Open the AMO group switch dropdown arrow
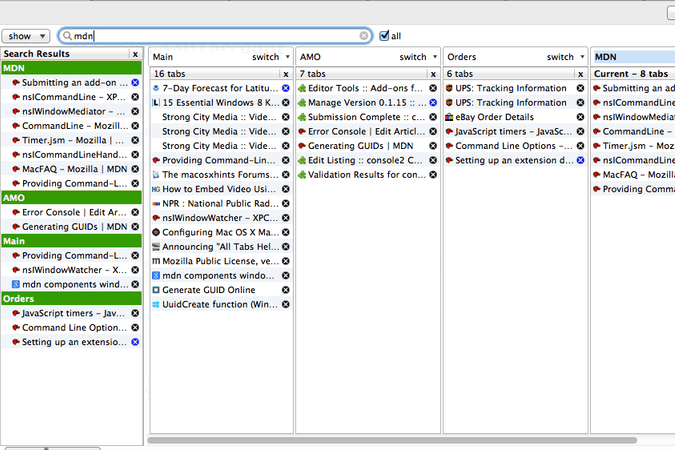 tap(435, 57)
